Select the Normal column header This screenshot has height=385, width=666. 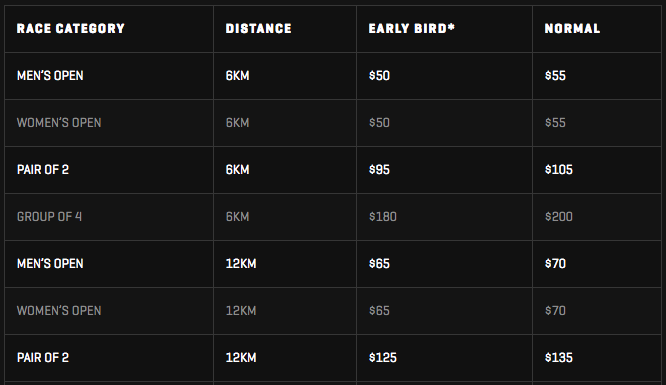[572, 28]
